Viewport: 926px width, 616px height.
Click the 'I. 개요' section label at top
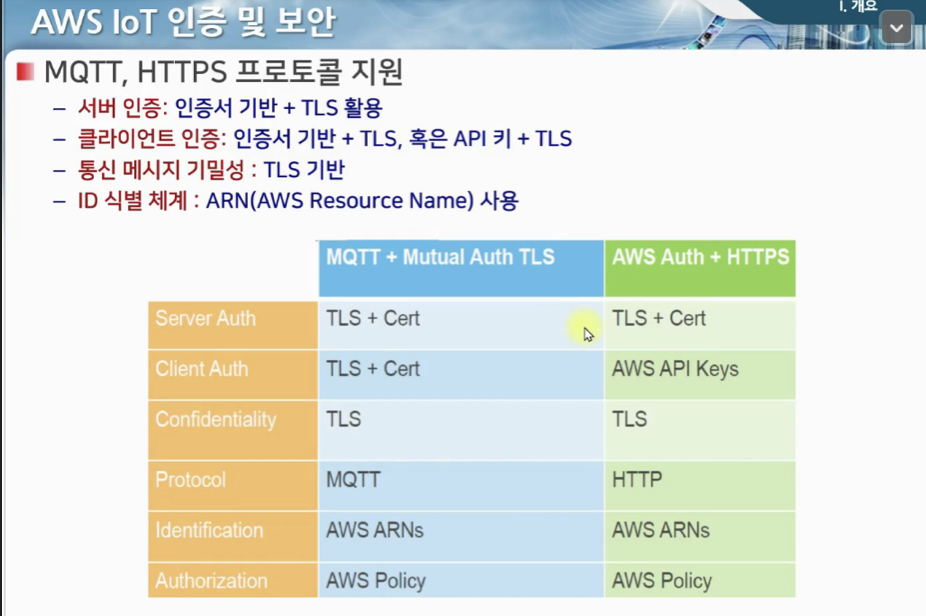[x=858, y=6]
